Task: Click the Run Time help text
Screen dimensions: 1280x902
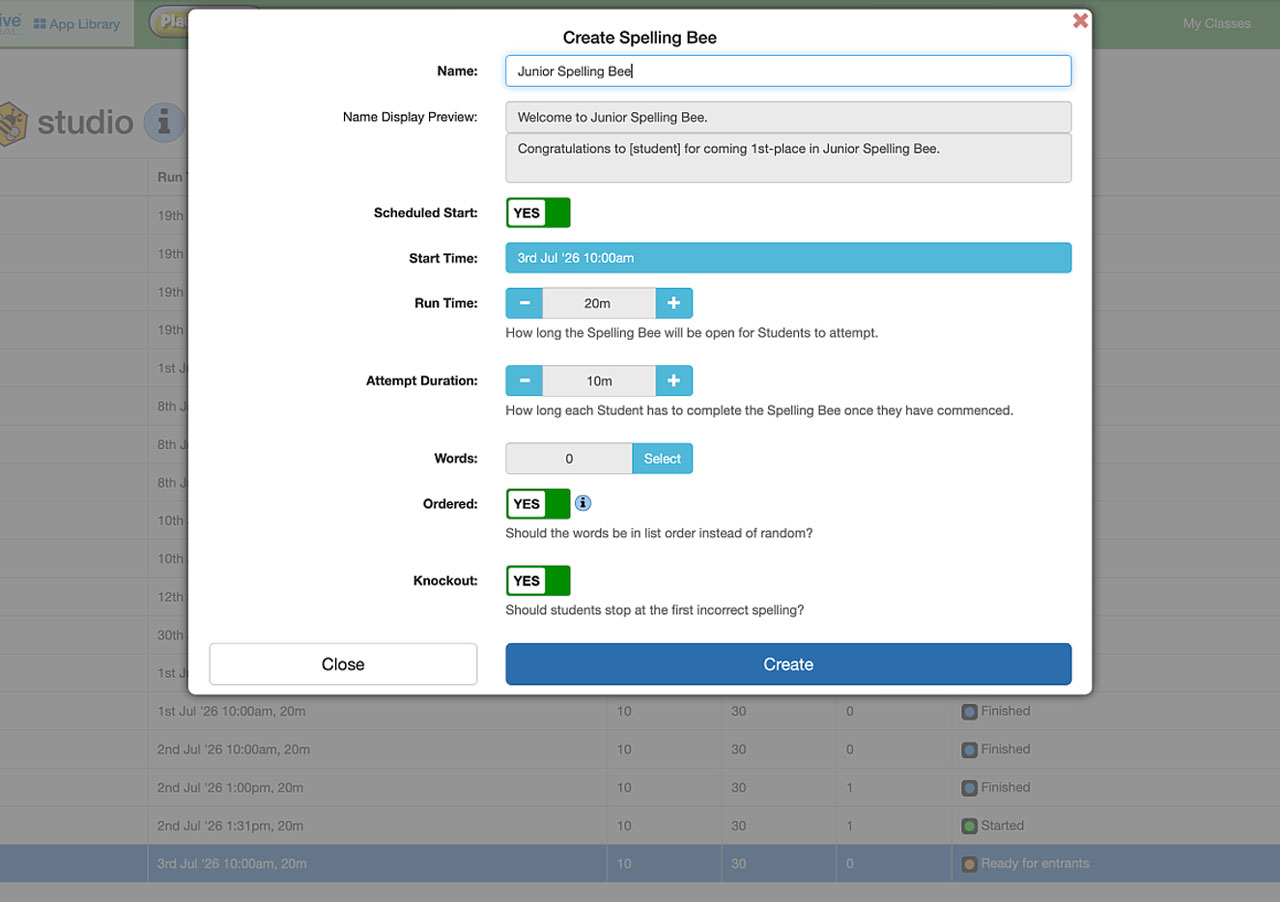Action: tap(692, 333)
